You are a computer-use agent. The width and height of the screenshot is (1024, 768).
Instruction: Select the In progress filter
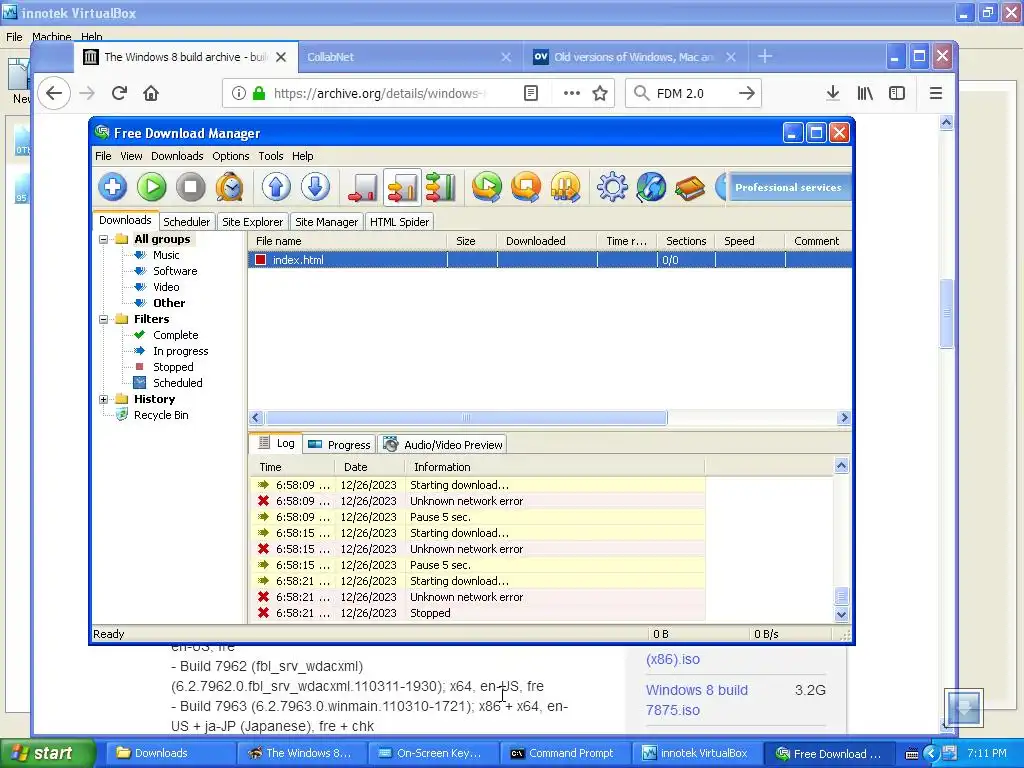181,351
